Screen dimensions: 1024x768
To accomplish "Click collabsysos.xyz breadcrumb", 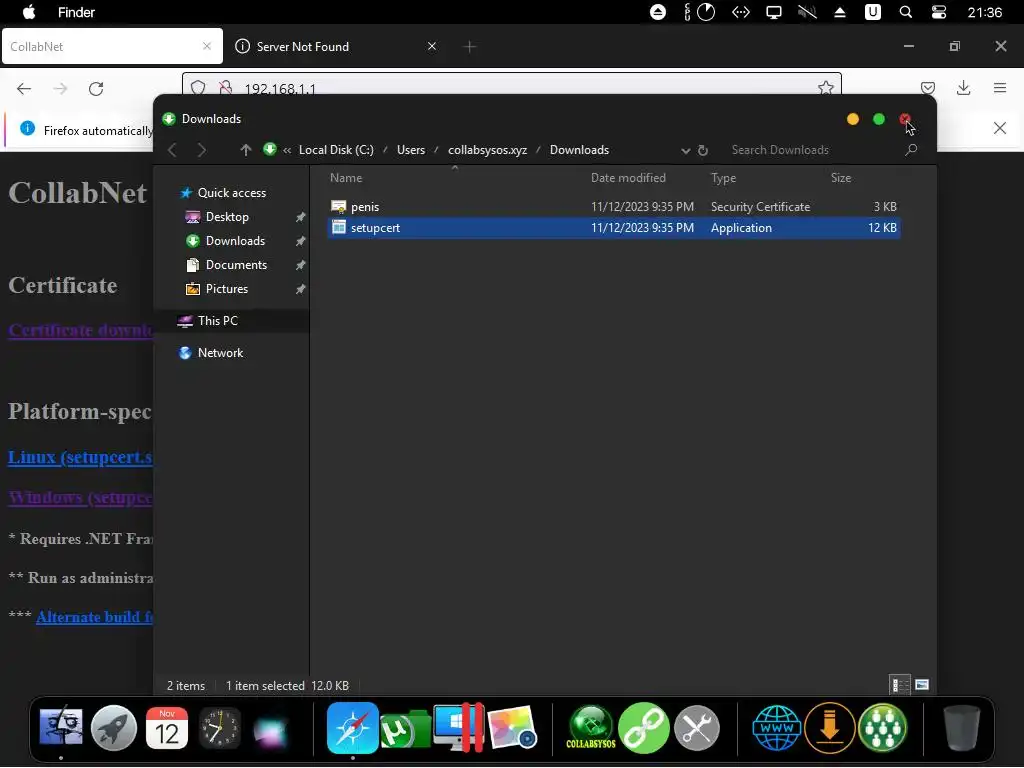I will click(x=487, y=150).
